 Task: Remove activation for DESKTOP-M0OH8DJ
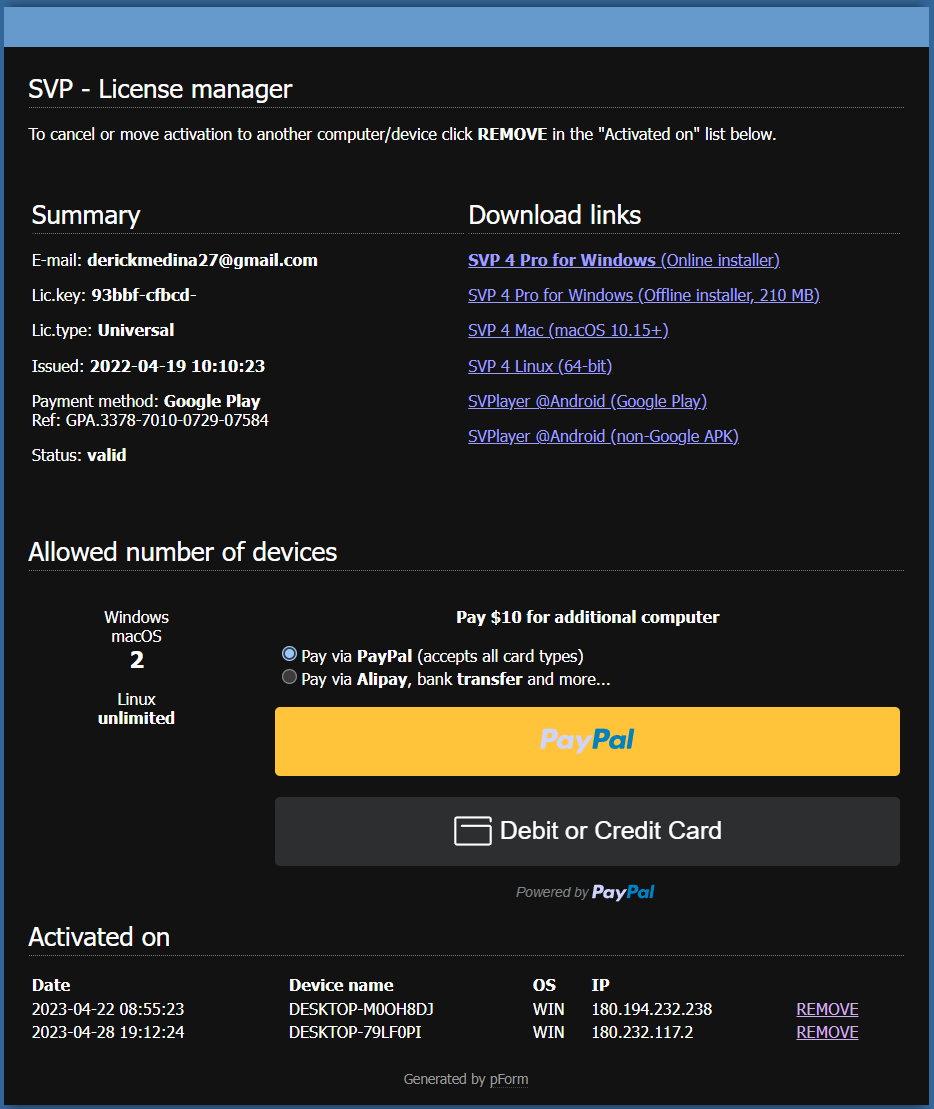[827, 1009]
